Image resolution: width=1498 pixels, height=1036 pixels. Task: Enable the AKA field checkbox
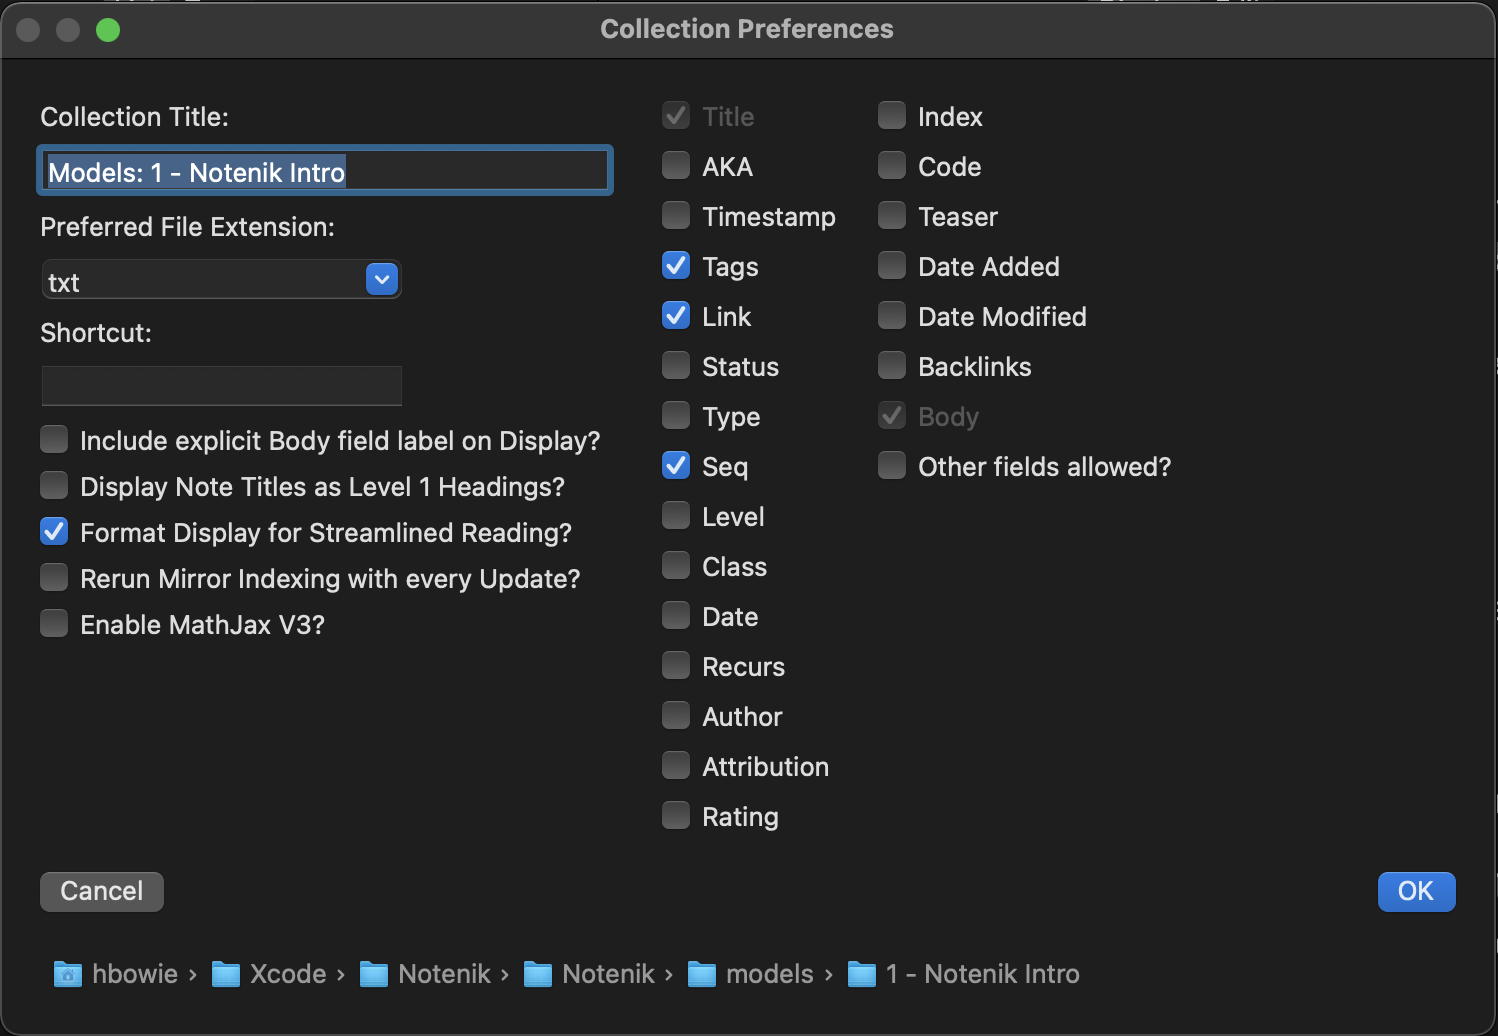[676, 166]
